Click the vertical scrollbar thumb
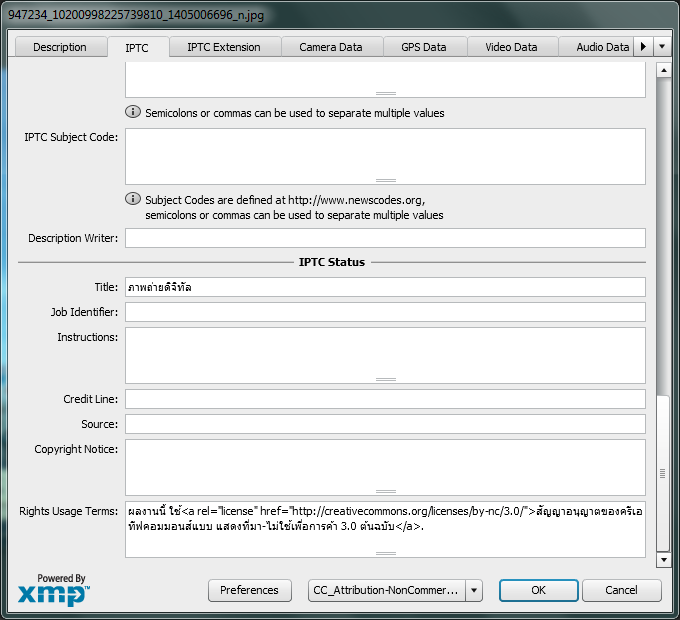This screenshot has width=680, height=620. pos(663,473)
